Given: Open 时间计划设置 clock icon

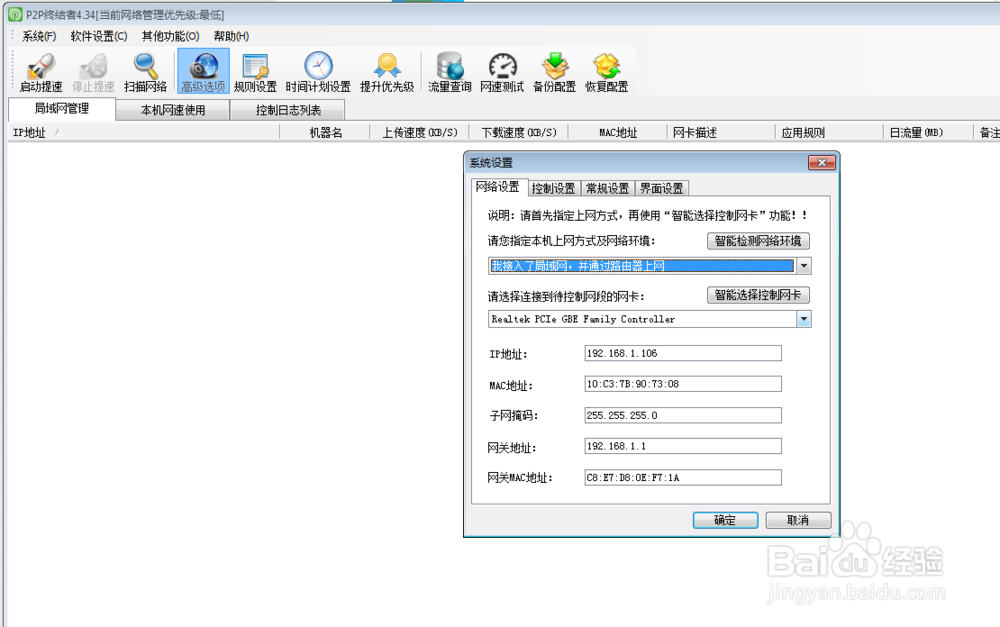Looking at the screenshot, I should tap(318, 70).
